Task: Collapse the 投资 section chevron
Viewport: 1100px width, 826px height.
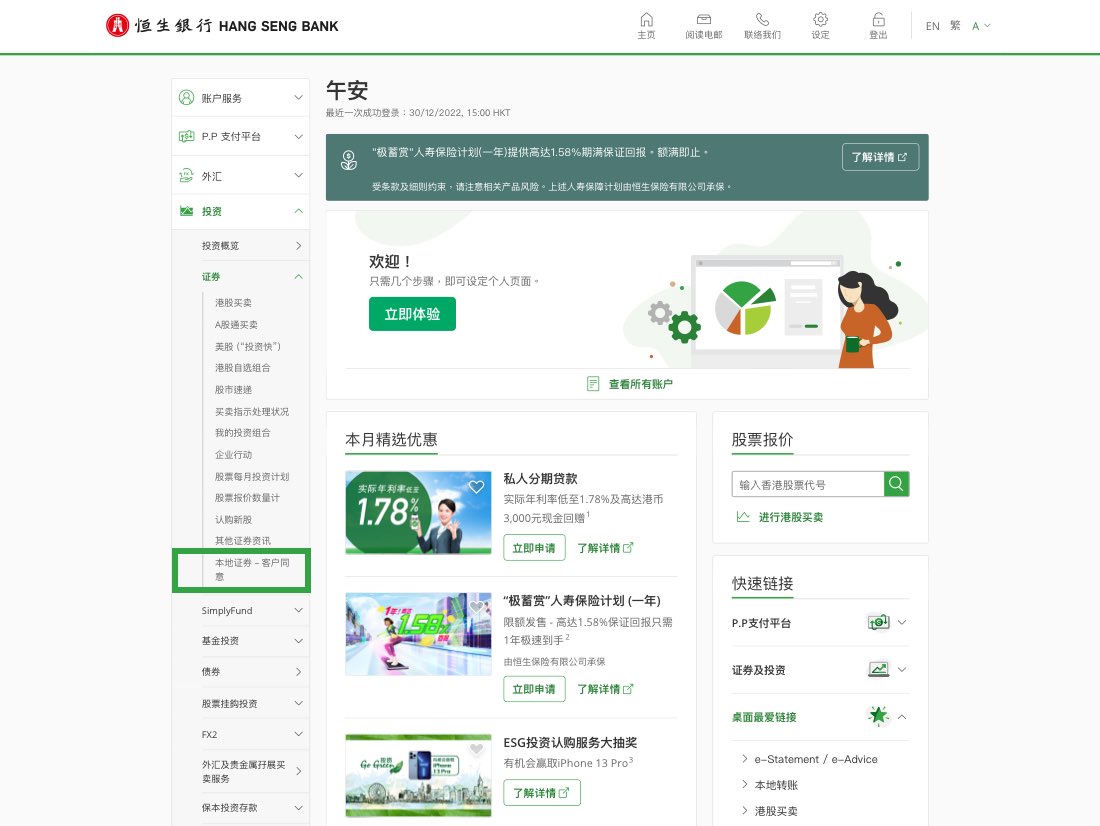Action: point(298,211)
